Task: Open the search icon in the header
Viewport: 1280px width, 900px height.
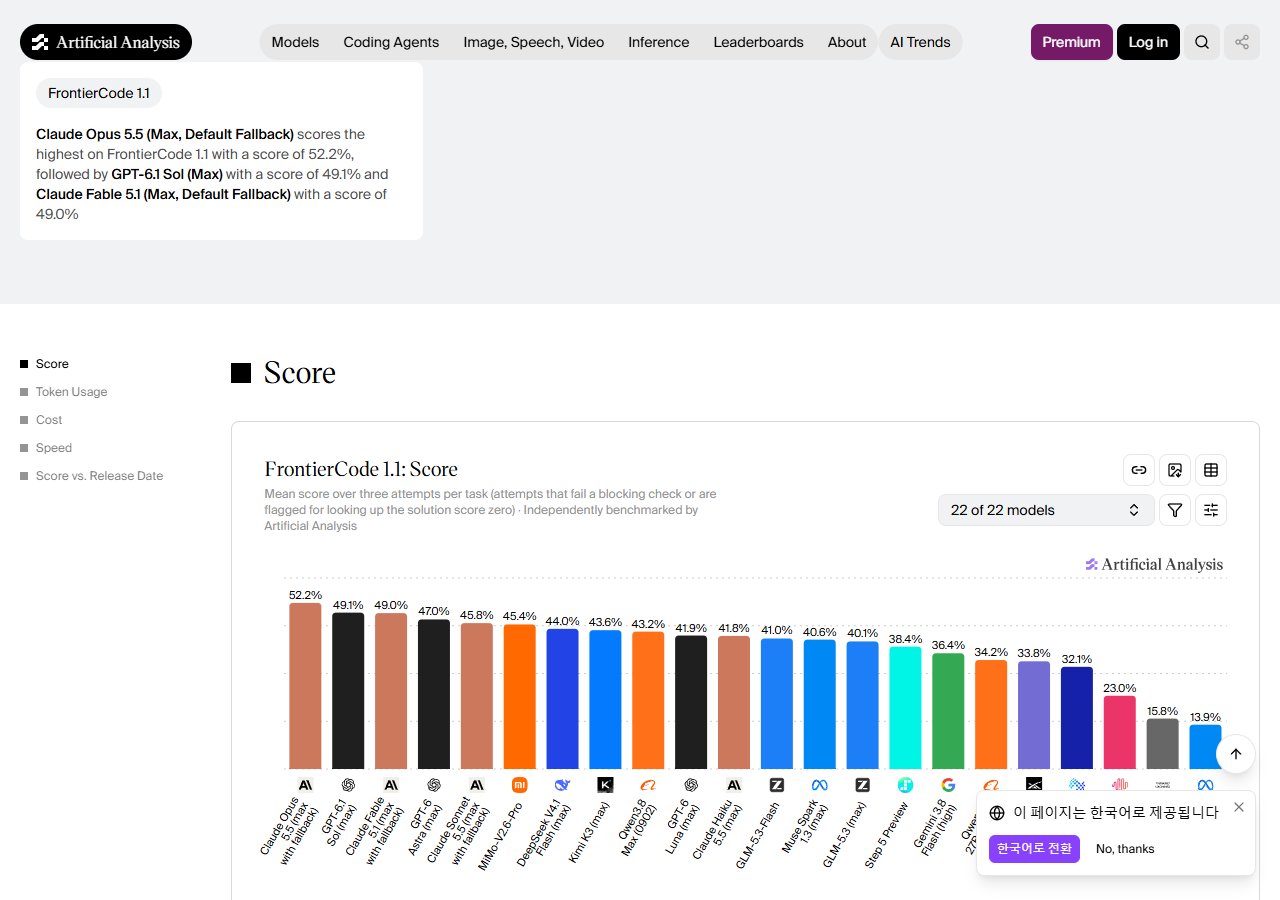Action: (1202, 42)
